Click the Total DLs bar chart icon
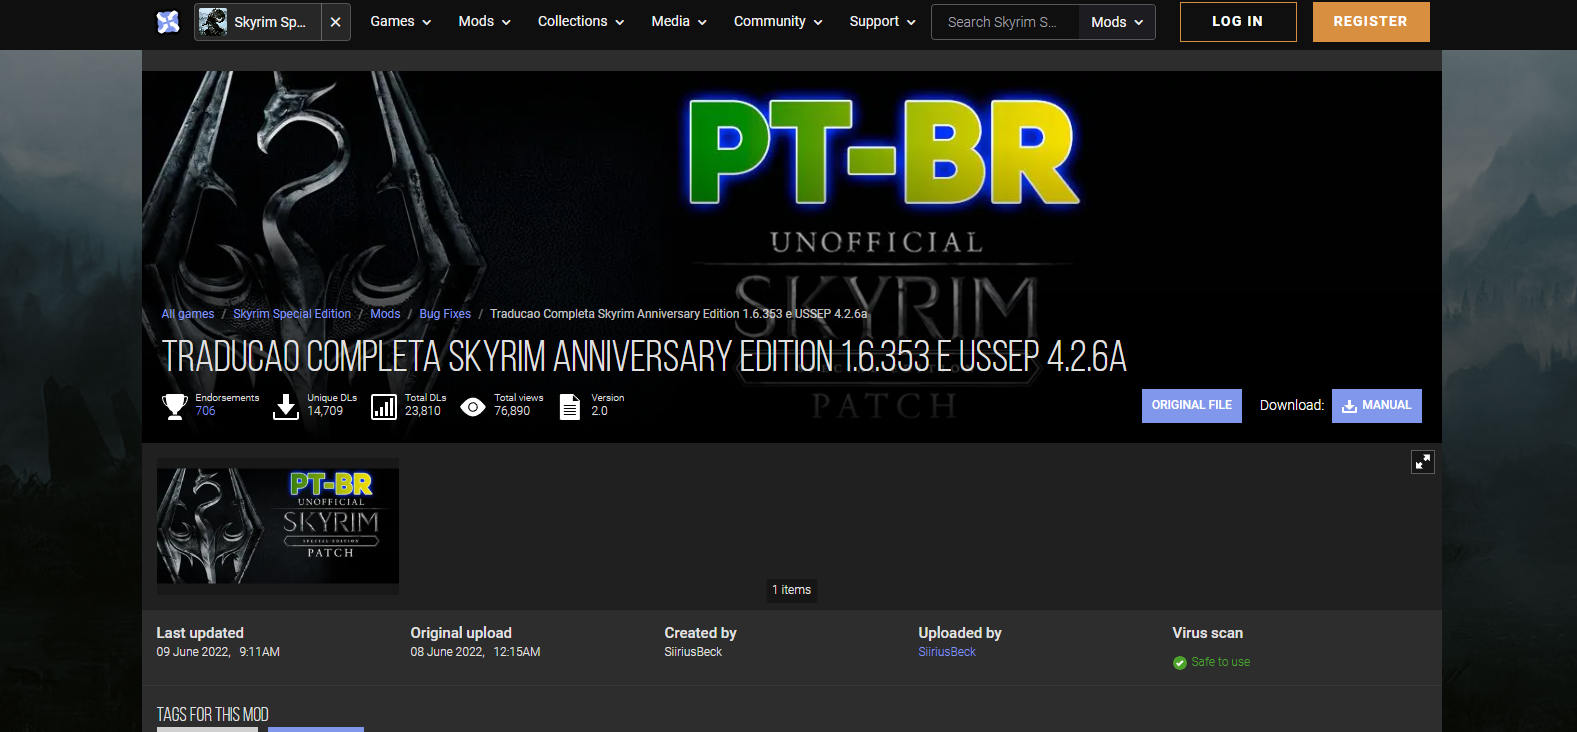The width and height of the screenshot is (1577, 732). click(x=384, y=406)
